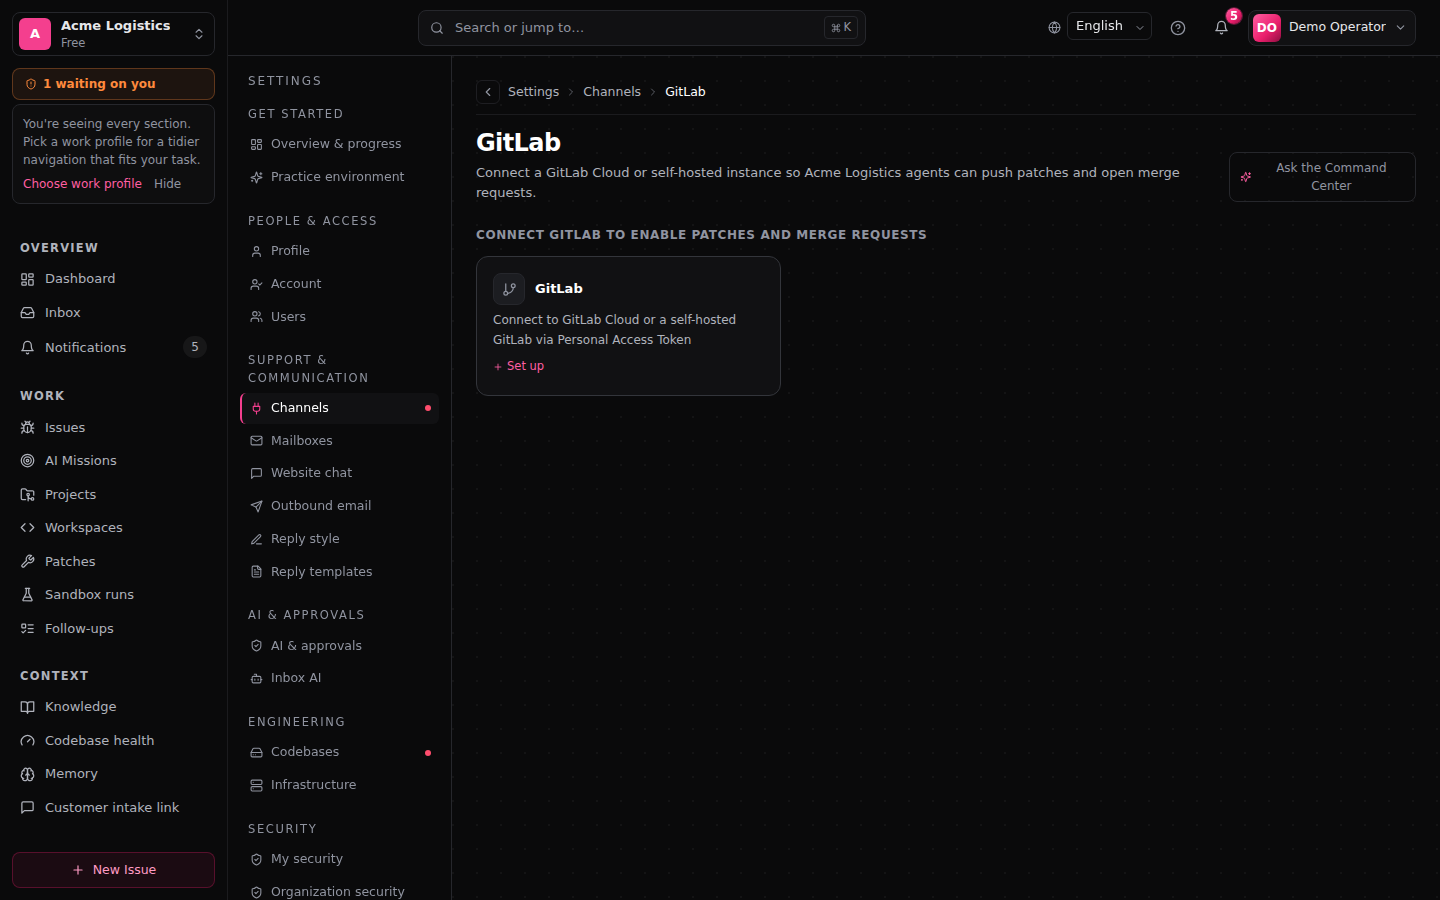
Task: Open Codebase health gauge icon
Action: pos(28,741)
